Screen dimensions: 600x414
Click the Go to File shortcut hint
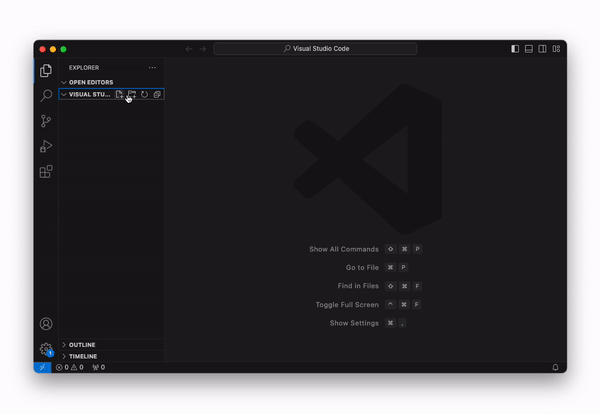coord(377,267)
